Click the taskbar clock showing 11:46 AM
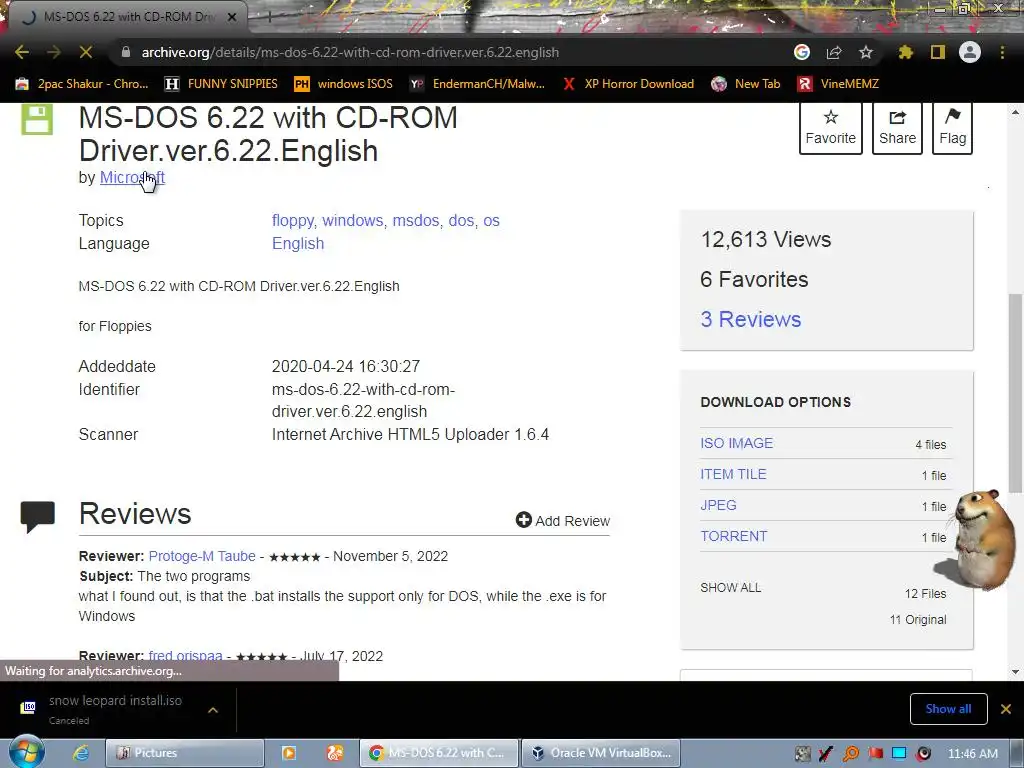 click(972, 754)
